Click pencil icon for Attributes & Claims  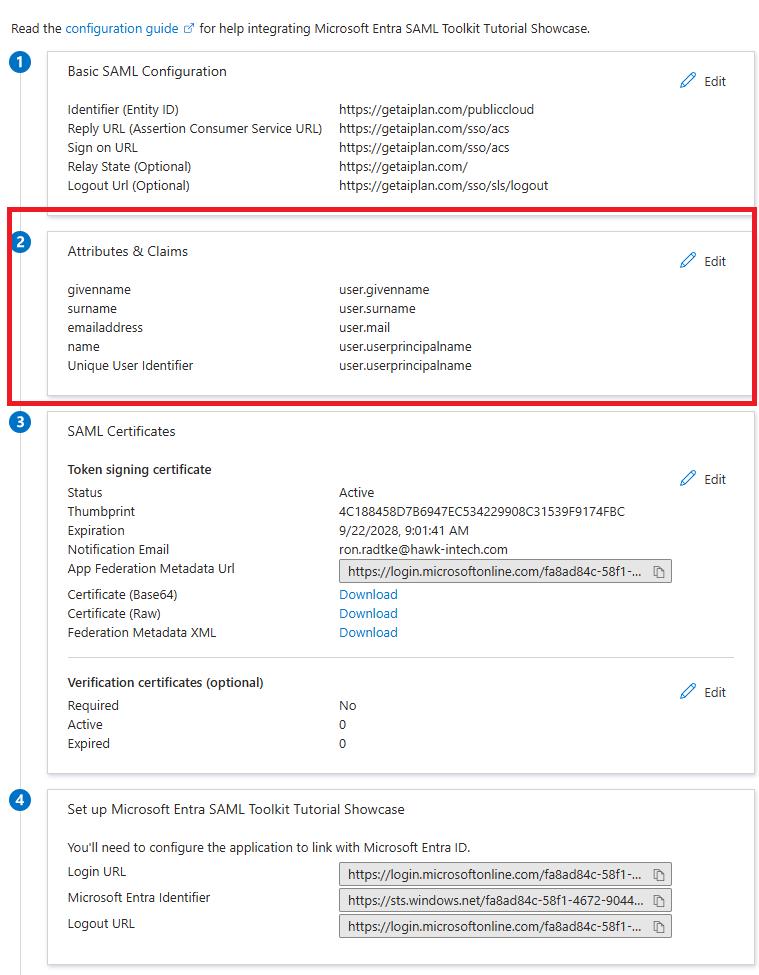(x=688, y=261)
